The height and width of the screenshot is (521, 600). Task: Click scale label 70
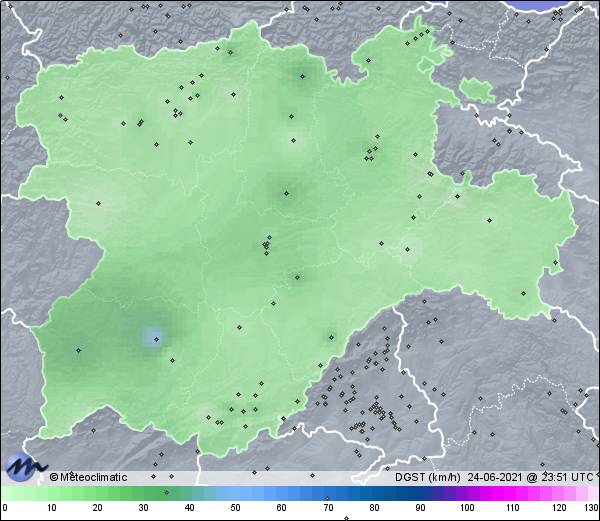(328, 508)
